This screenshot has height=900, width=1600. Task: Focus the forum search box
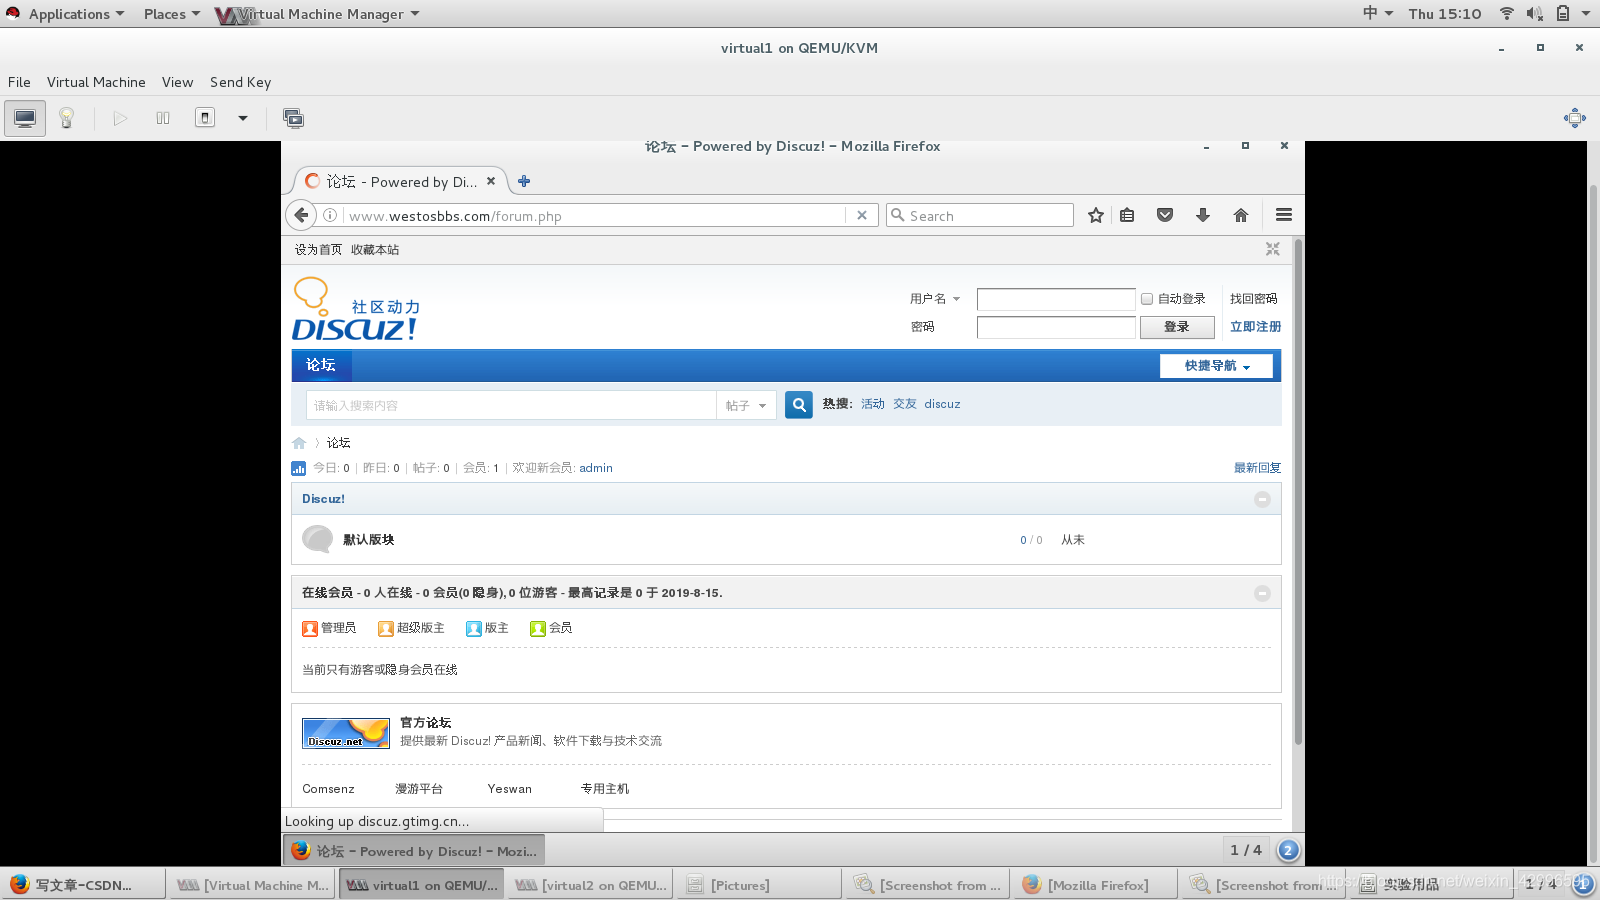coord(511,405)
